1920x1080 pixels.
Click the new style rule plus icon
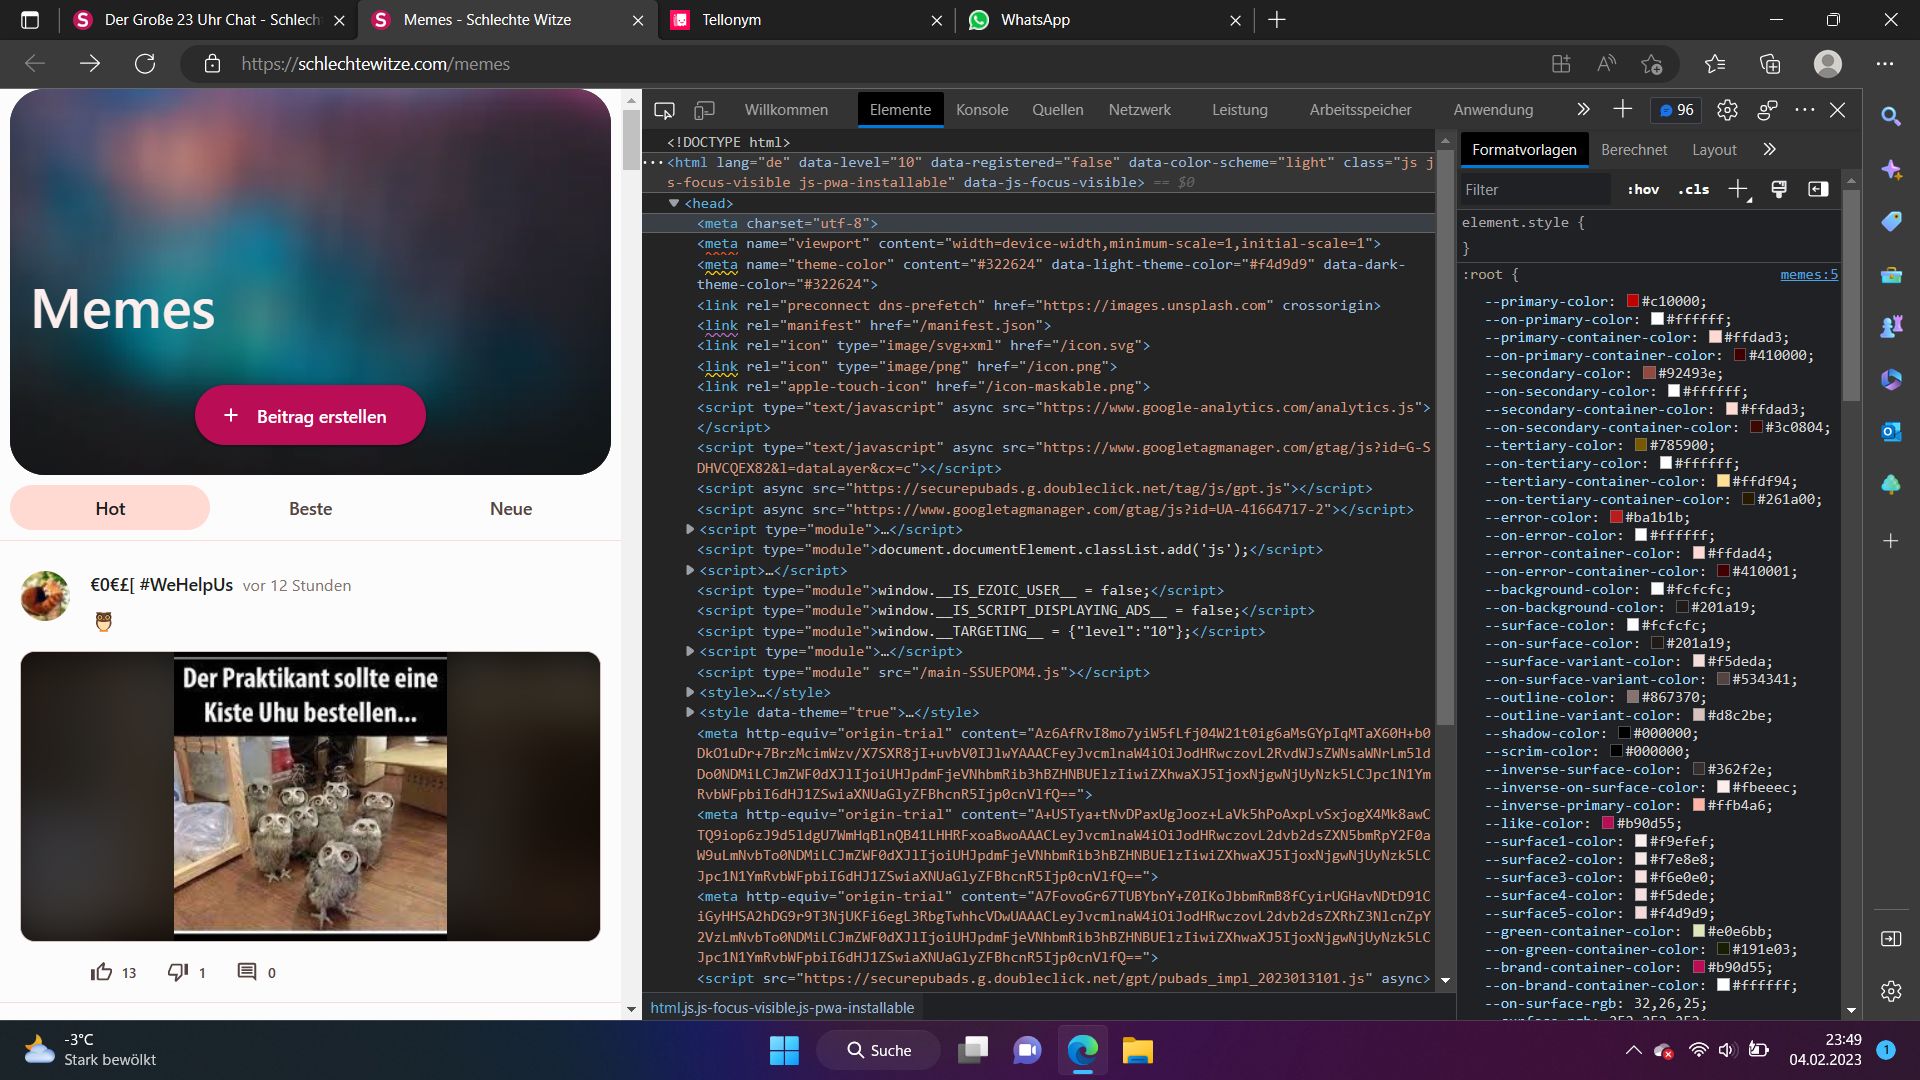1738,189
